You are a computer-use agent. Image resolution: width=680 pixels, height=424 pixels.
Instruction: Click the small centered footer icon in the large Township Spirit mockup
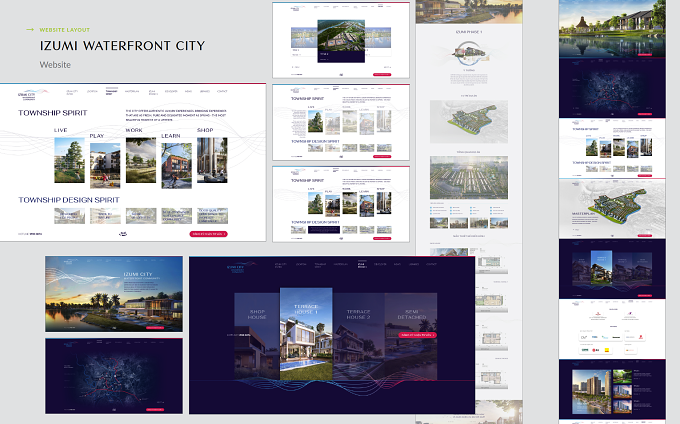pos(123,234)
